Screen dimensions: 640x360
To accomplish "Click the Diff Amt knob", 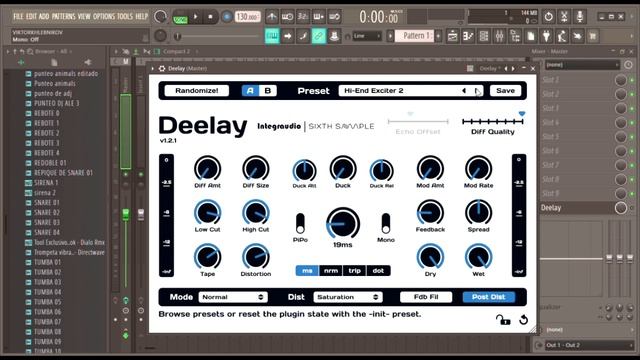I will pos(207,169).
